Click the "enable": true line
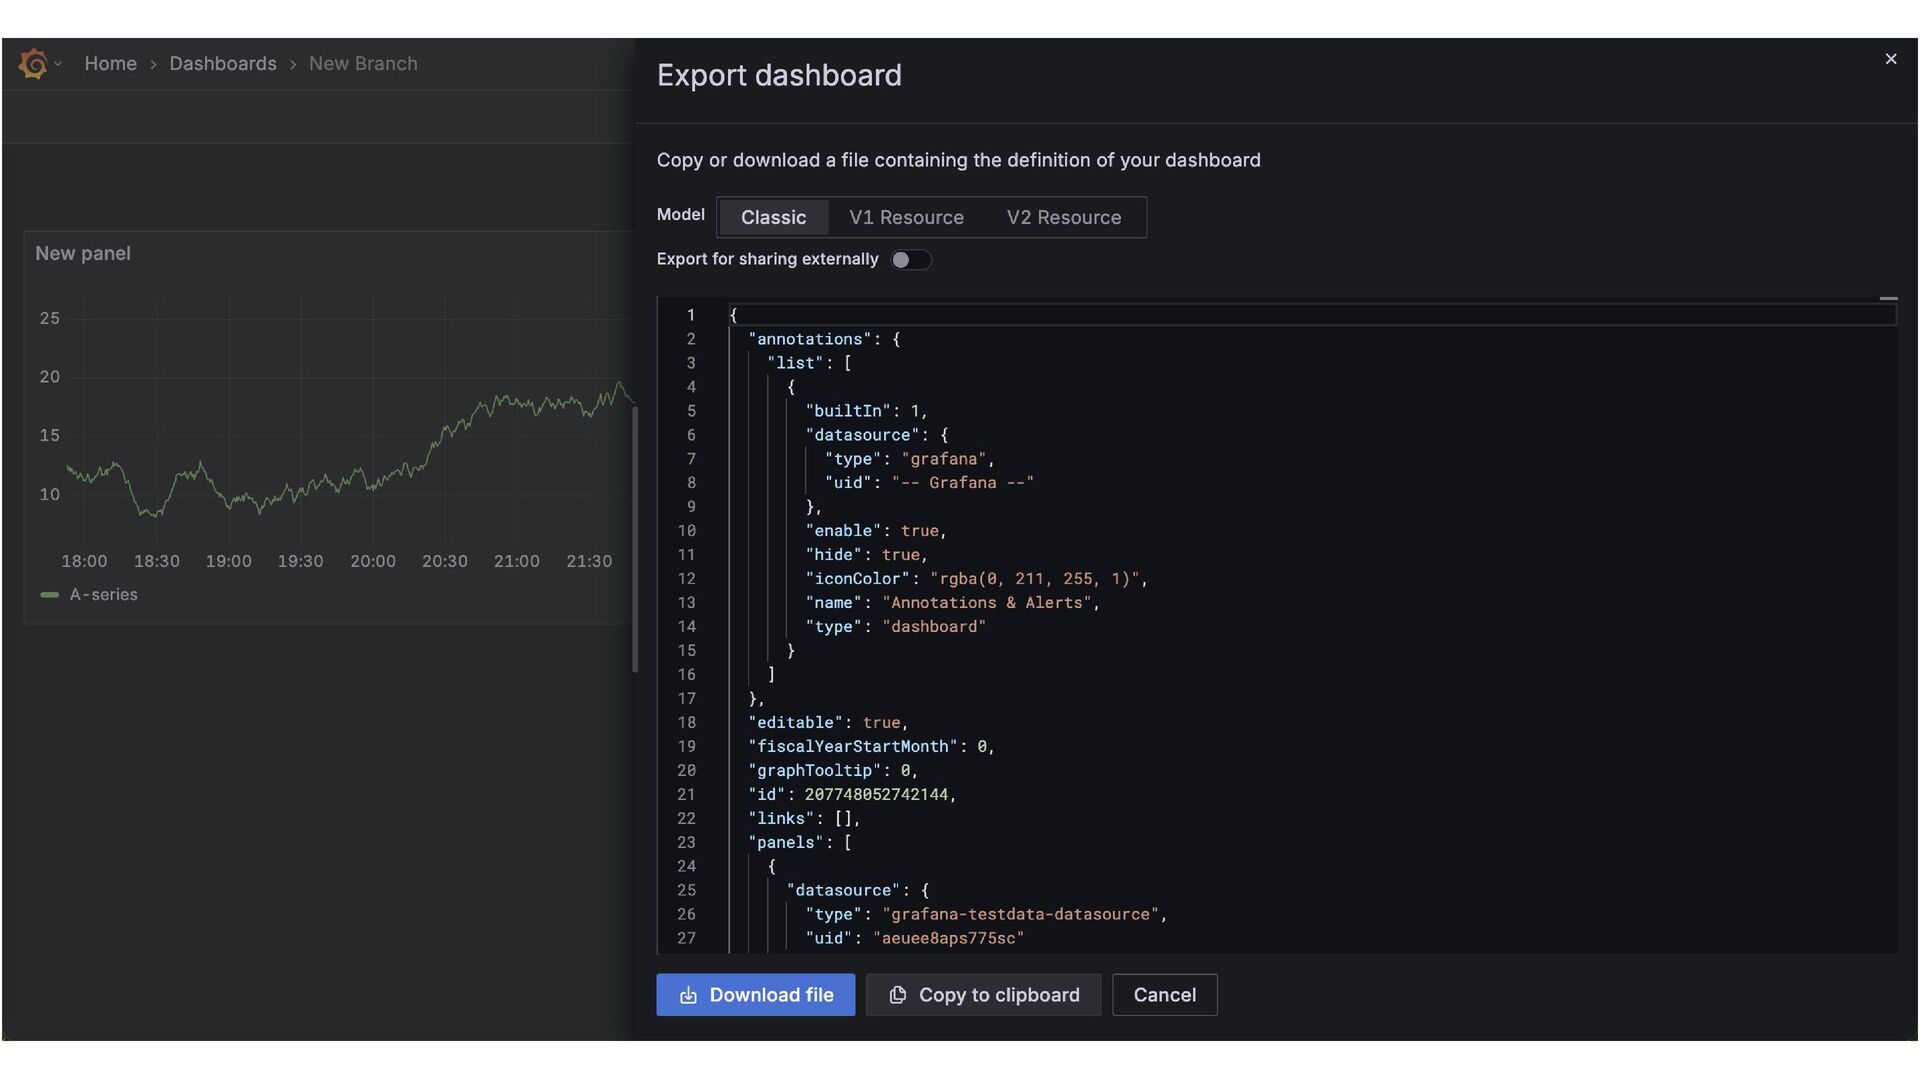Viewport: 1920px width, 1080px height. [x=875, y=531]
